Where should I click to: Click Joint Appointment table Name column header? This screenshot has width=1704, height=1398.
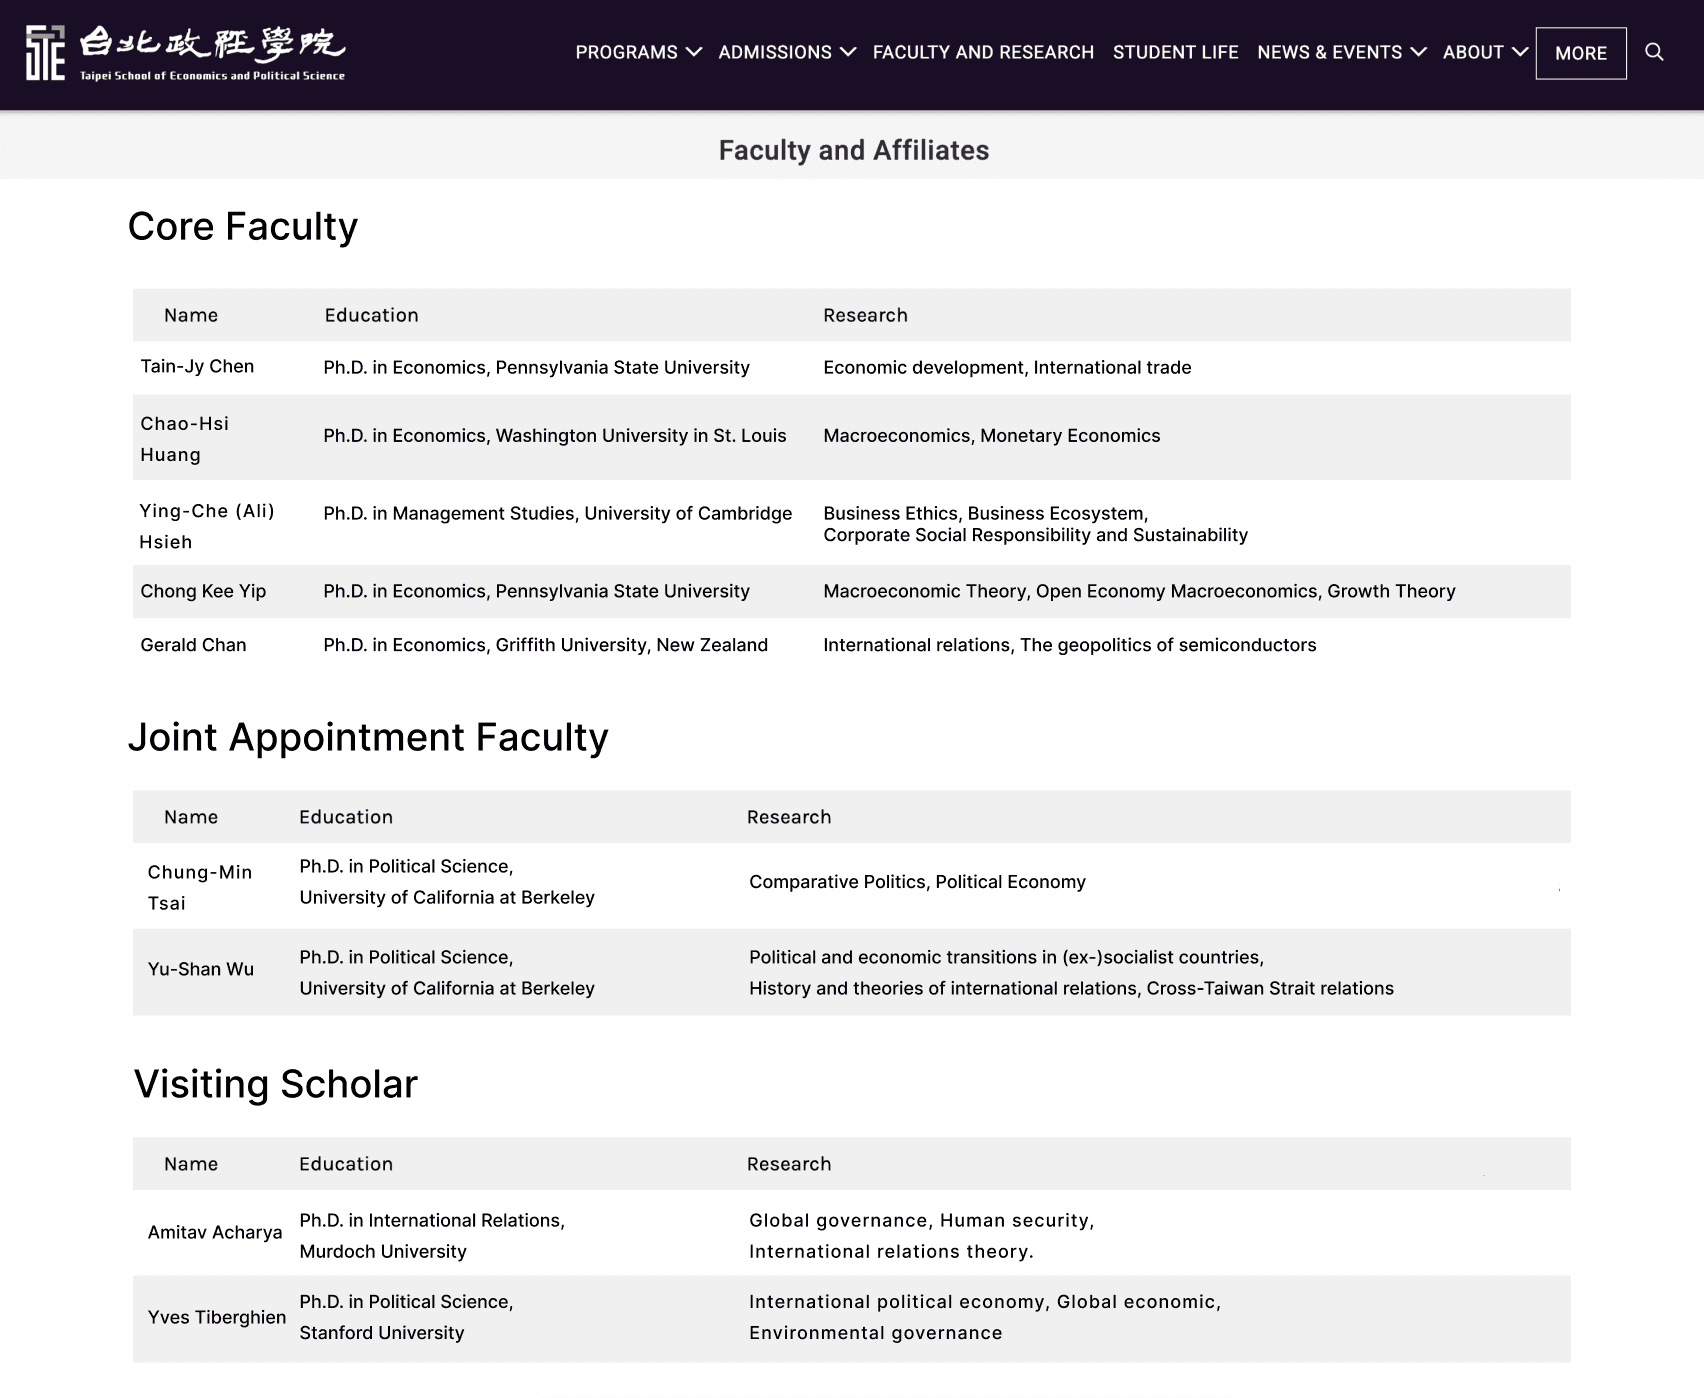[191, 817]
